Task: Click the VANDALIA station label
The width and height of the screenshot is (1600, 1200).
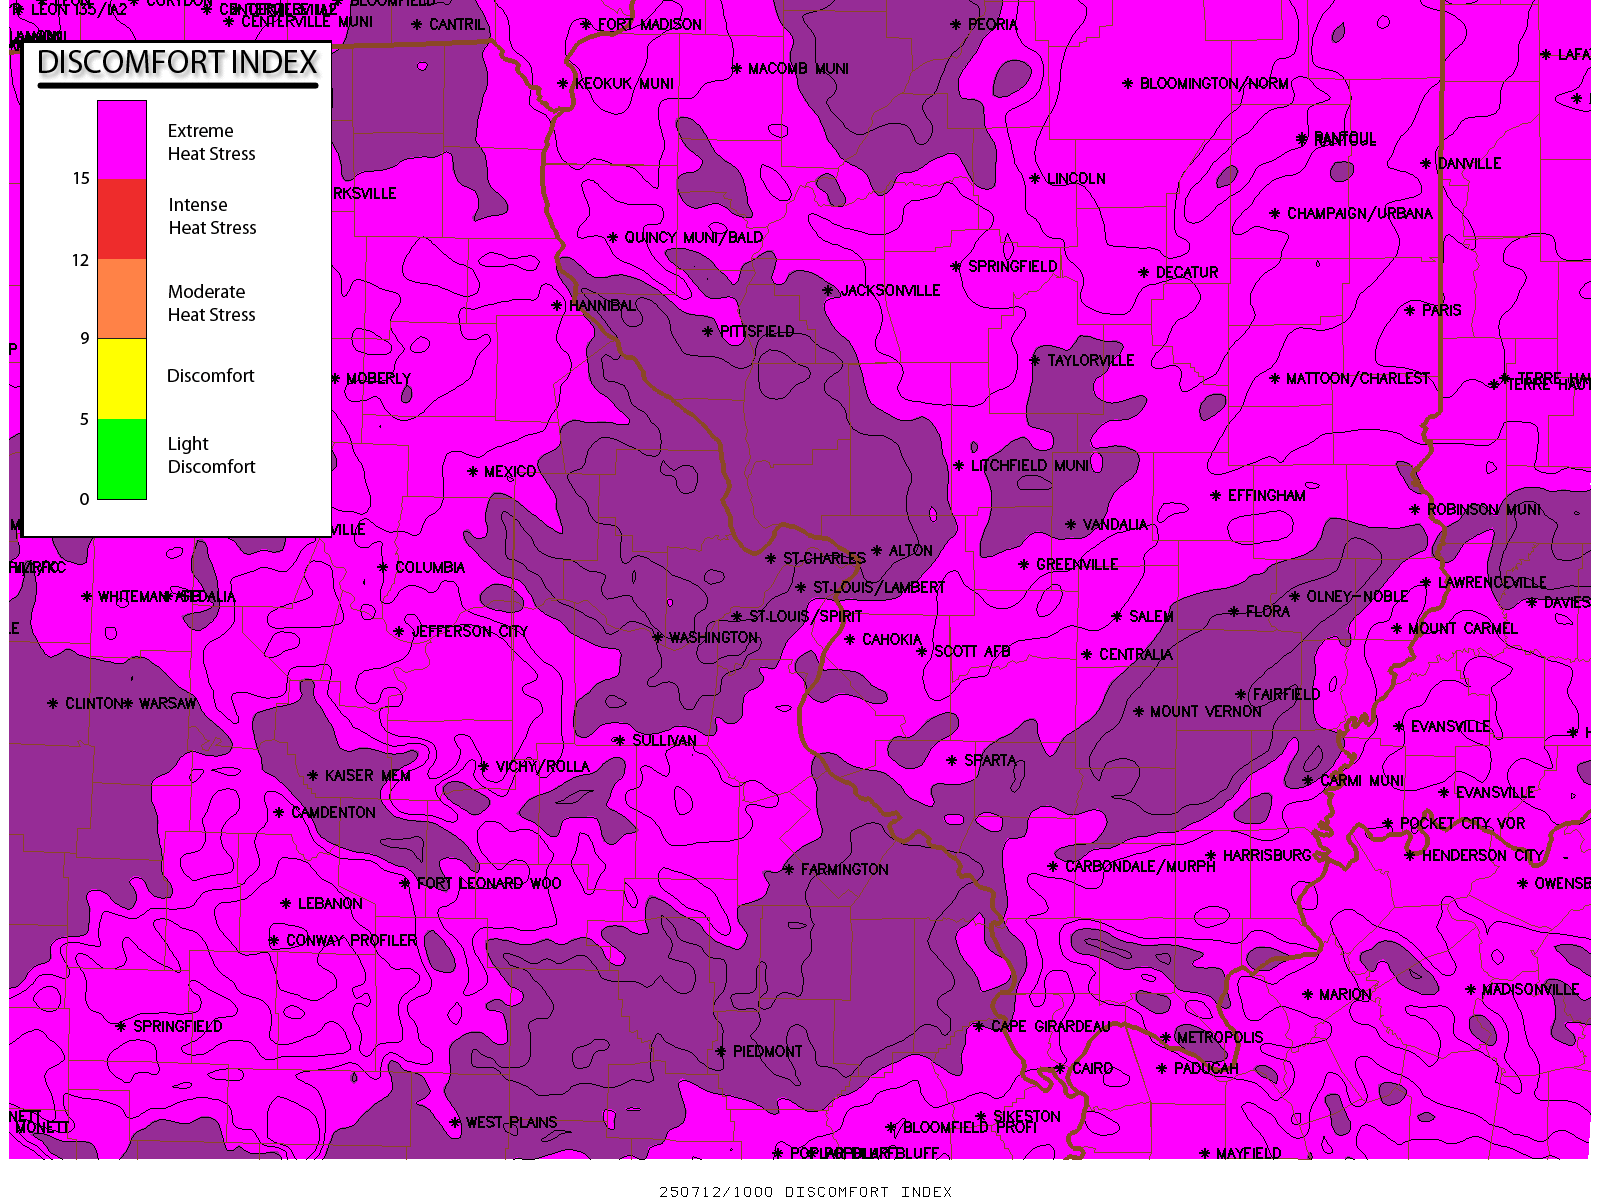Action: point(1115,525)
